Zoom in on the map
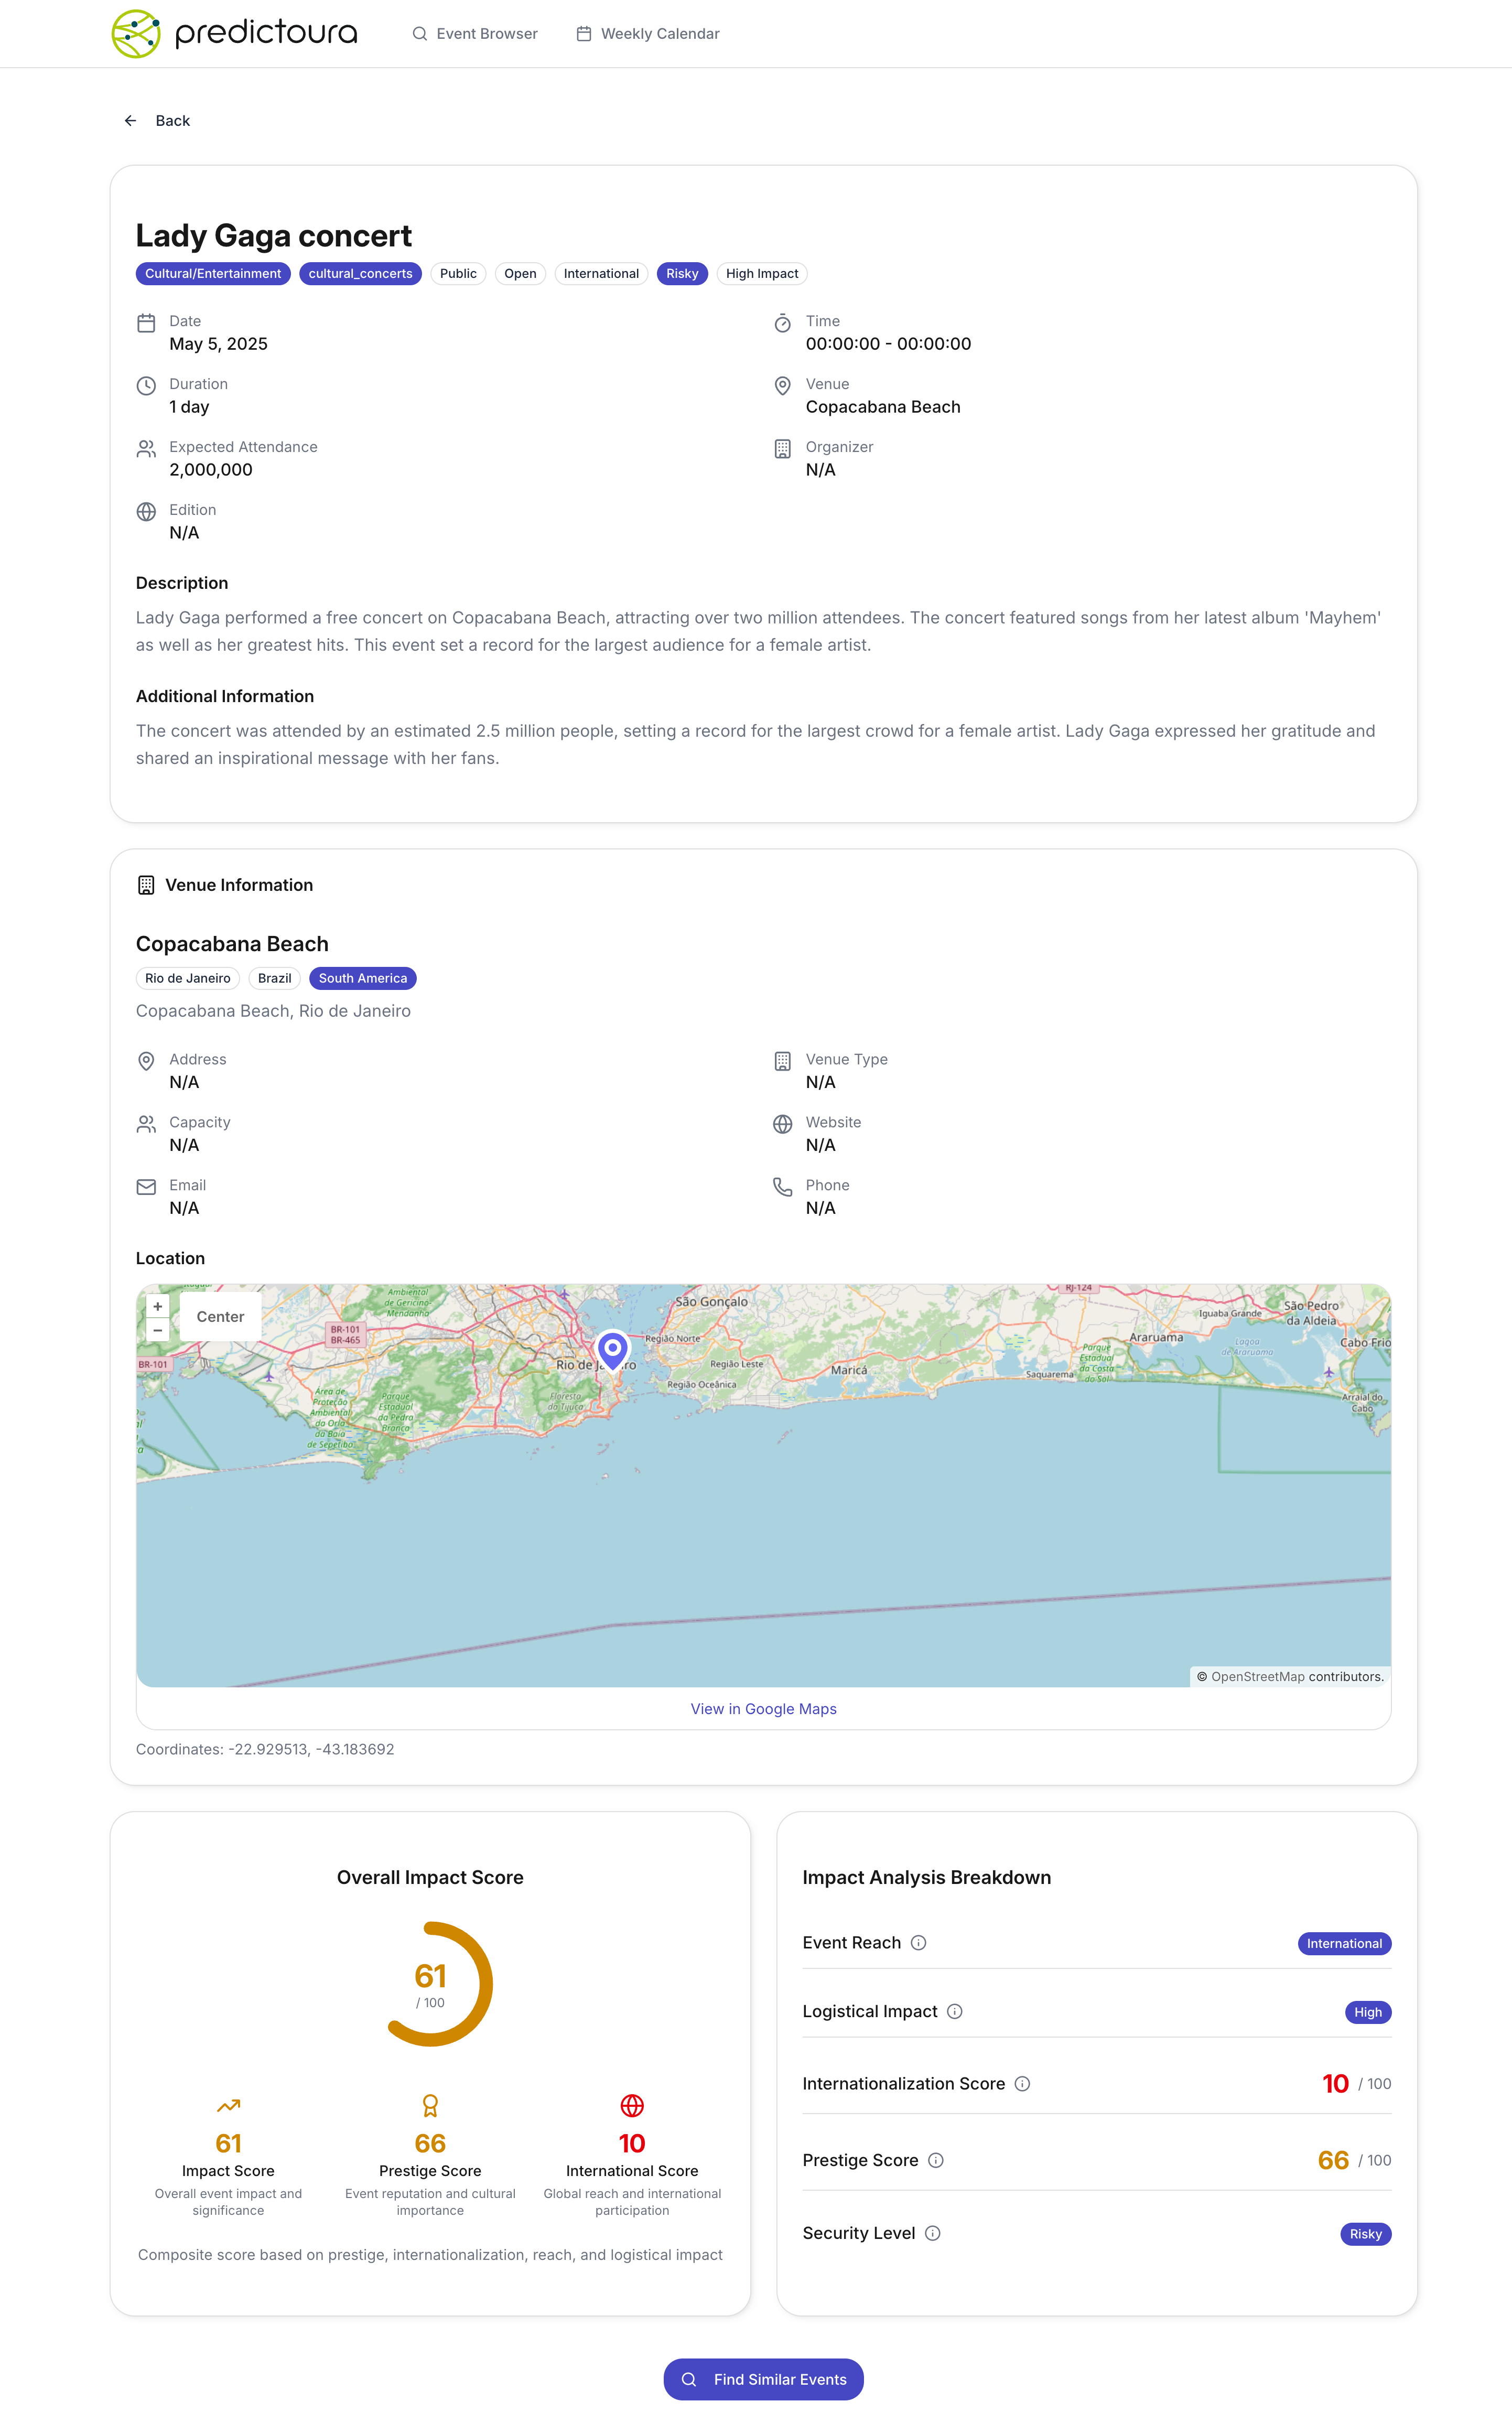Screen dimensions: 1512x2434 (157, 1306)
